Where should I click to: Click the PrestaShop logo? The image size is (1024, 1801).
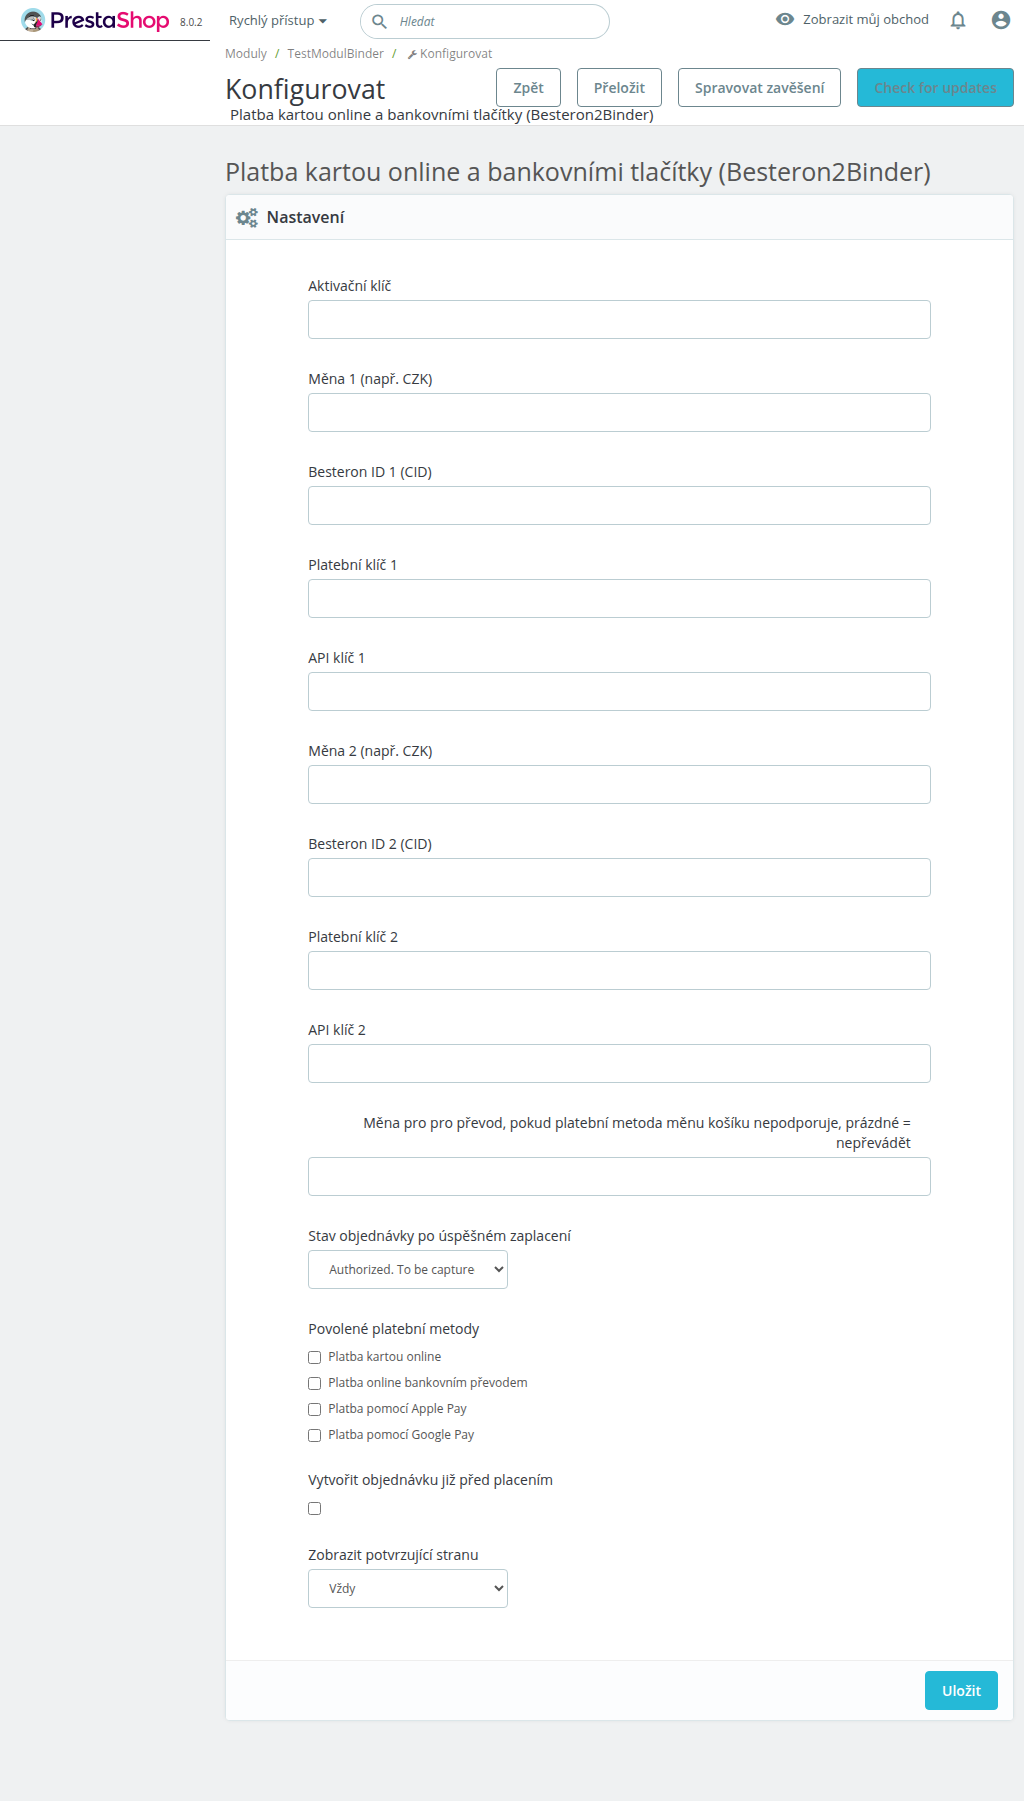[96, 21]
